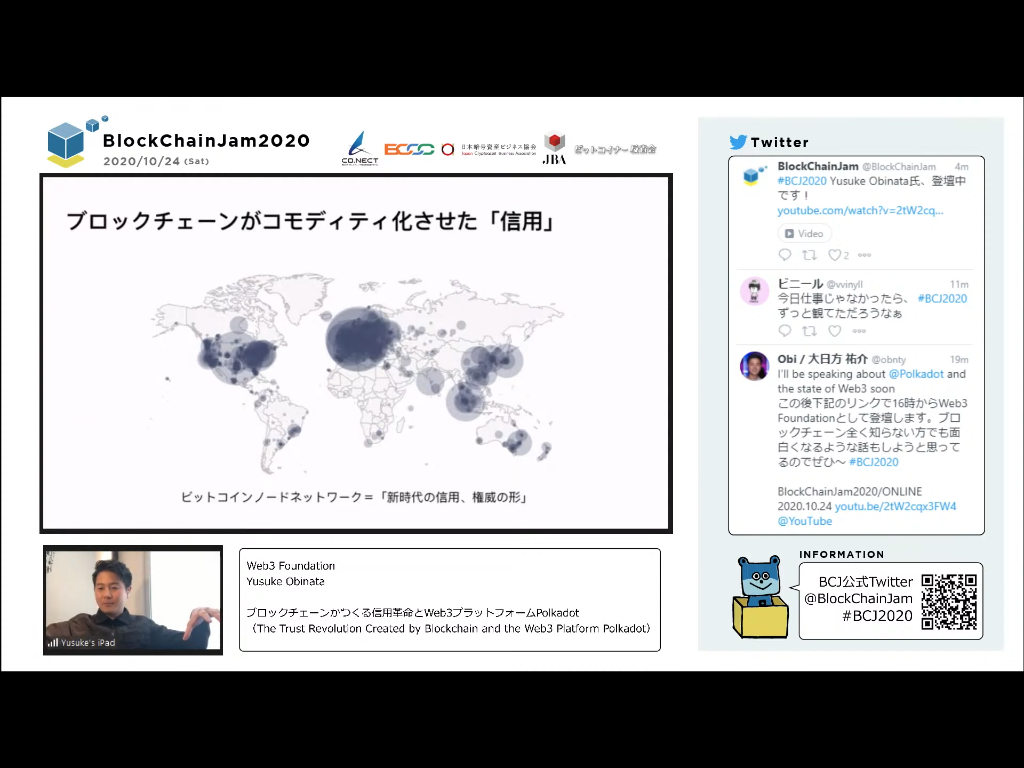Retweet the ビニール tweet
This screenshot has width=1024, height=768.
tap(809, 330)
